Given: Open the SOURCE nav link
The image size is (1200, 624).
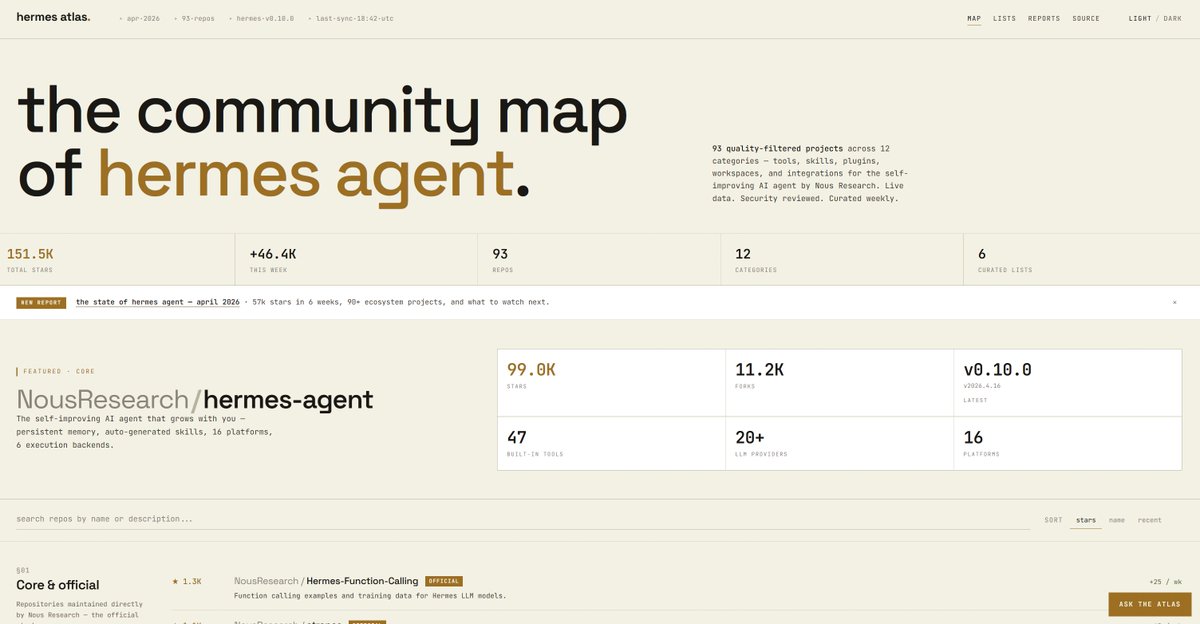Looking at the screenshot, I should click(x=1085, y=18).
